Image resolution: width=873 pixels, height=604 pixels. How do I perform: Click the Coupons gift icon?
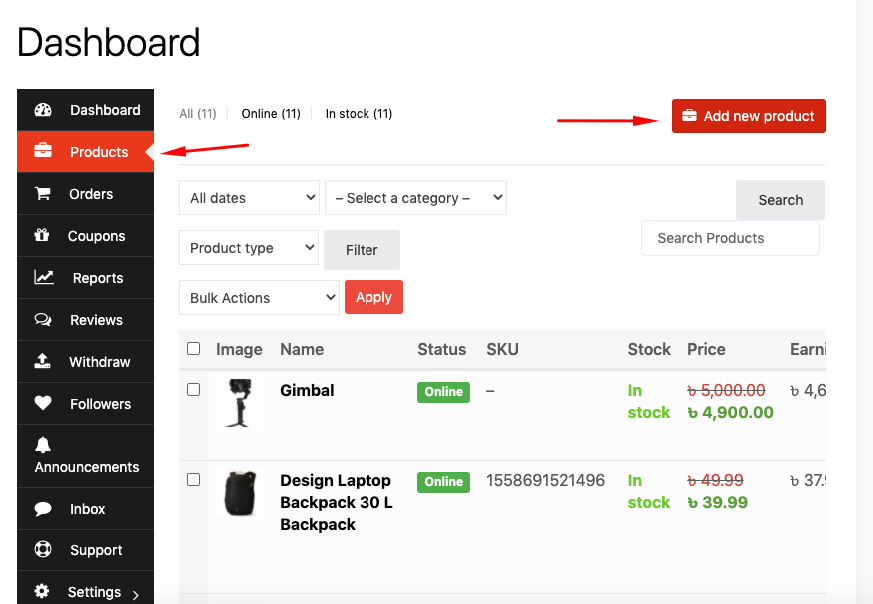point(42,235)
